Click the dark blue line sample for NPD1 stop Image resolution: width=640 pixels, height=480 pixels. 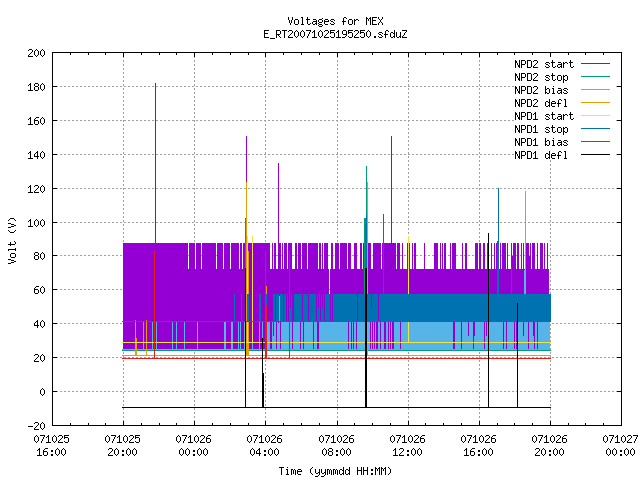(x=595, y=129)
